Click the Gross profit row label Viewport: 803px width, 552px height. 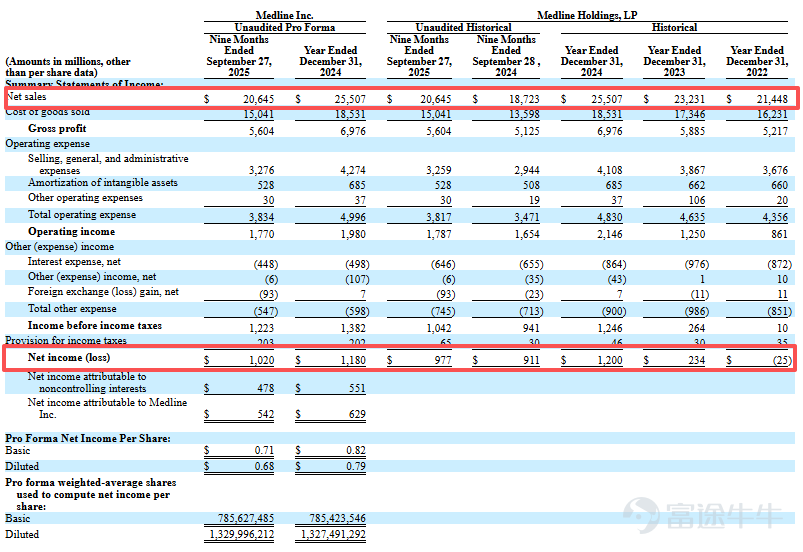[x=57, y=129]
